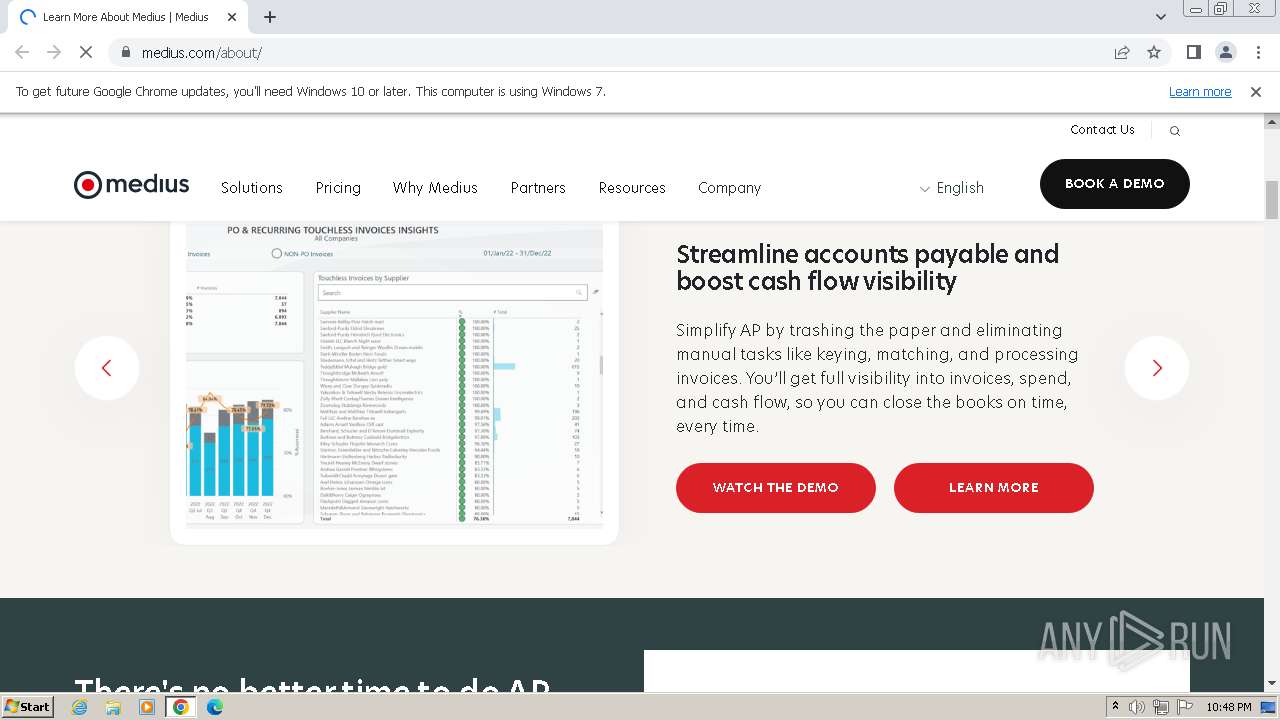
Task: Open the Windows Start menu
Action: 28,707
